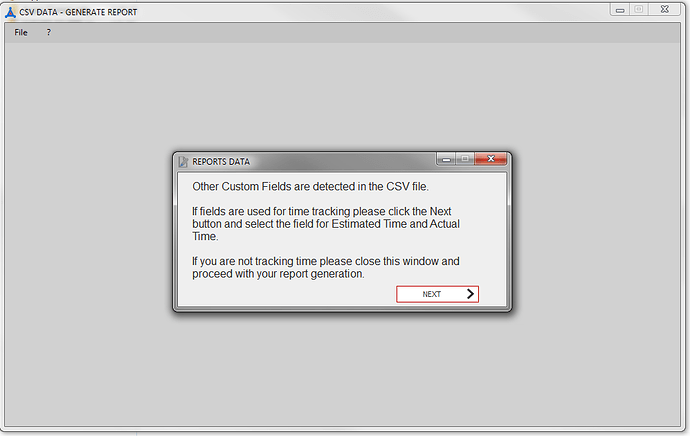Click the disabled maximize icon of REPORTS DATA dialog
690x436 pixels.
click(465, 159)
